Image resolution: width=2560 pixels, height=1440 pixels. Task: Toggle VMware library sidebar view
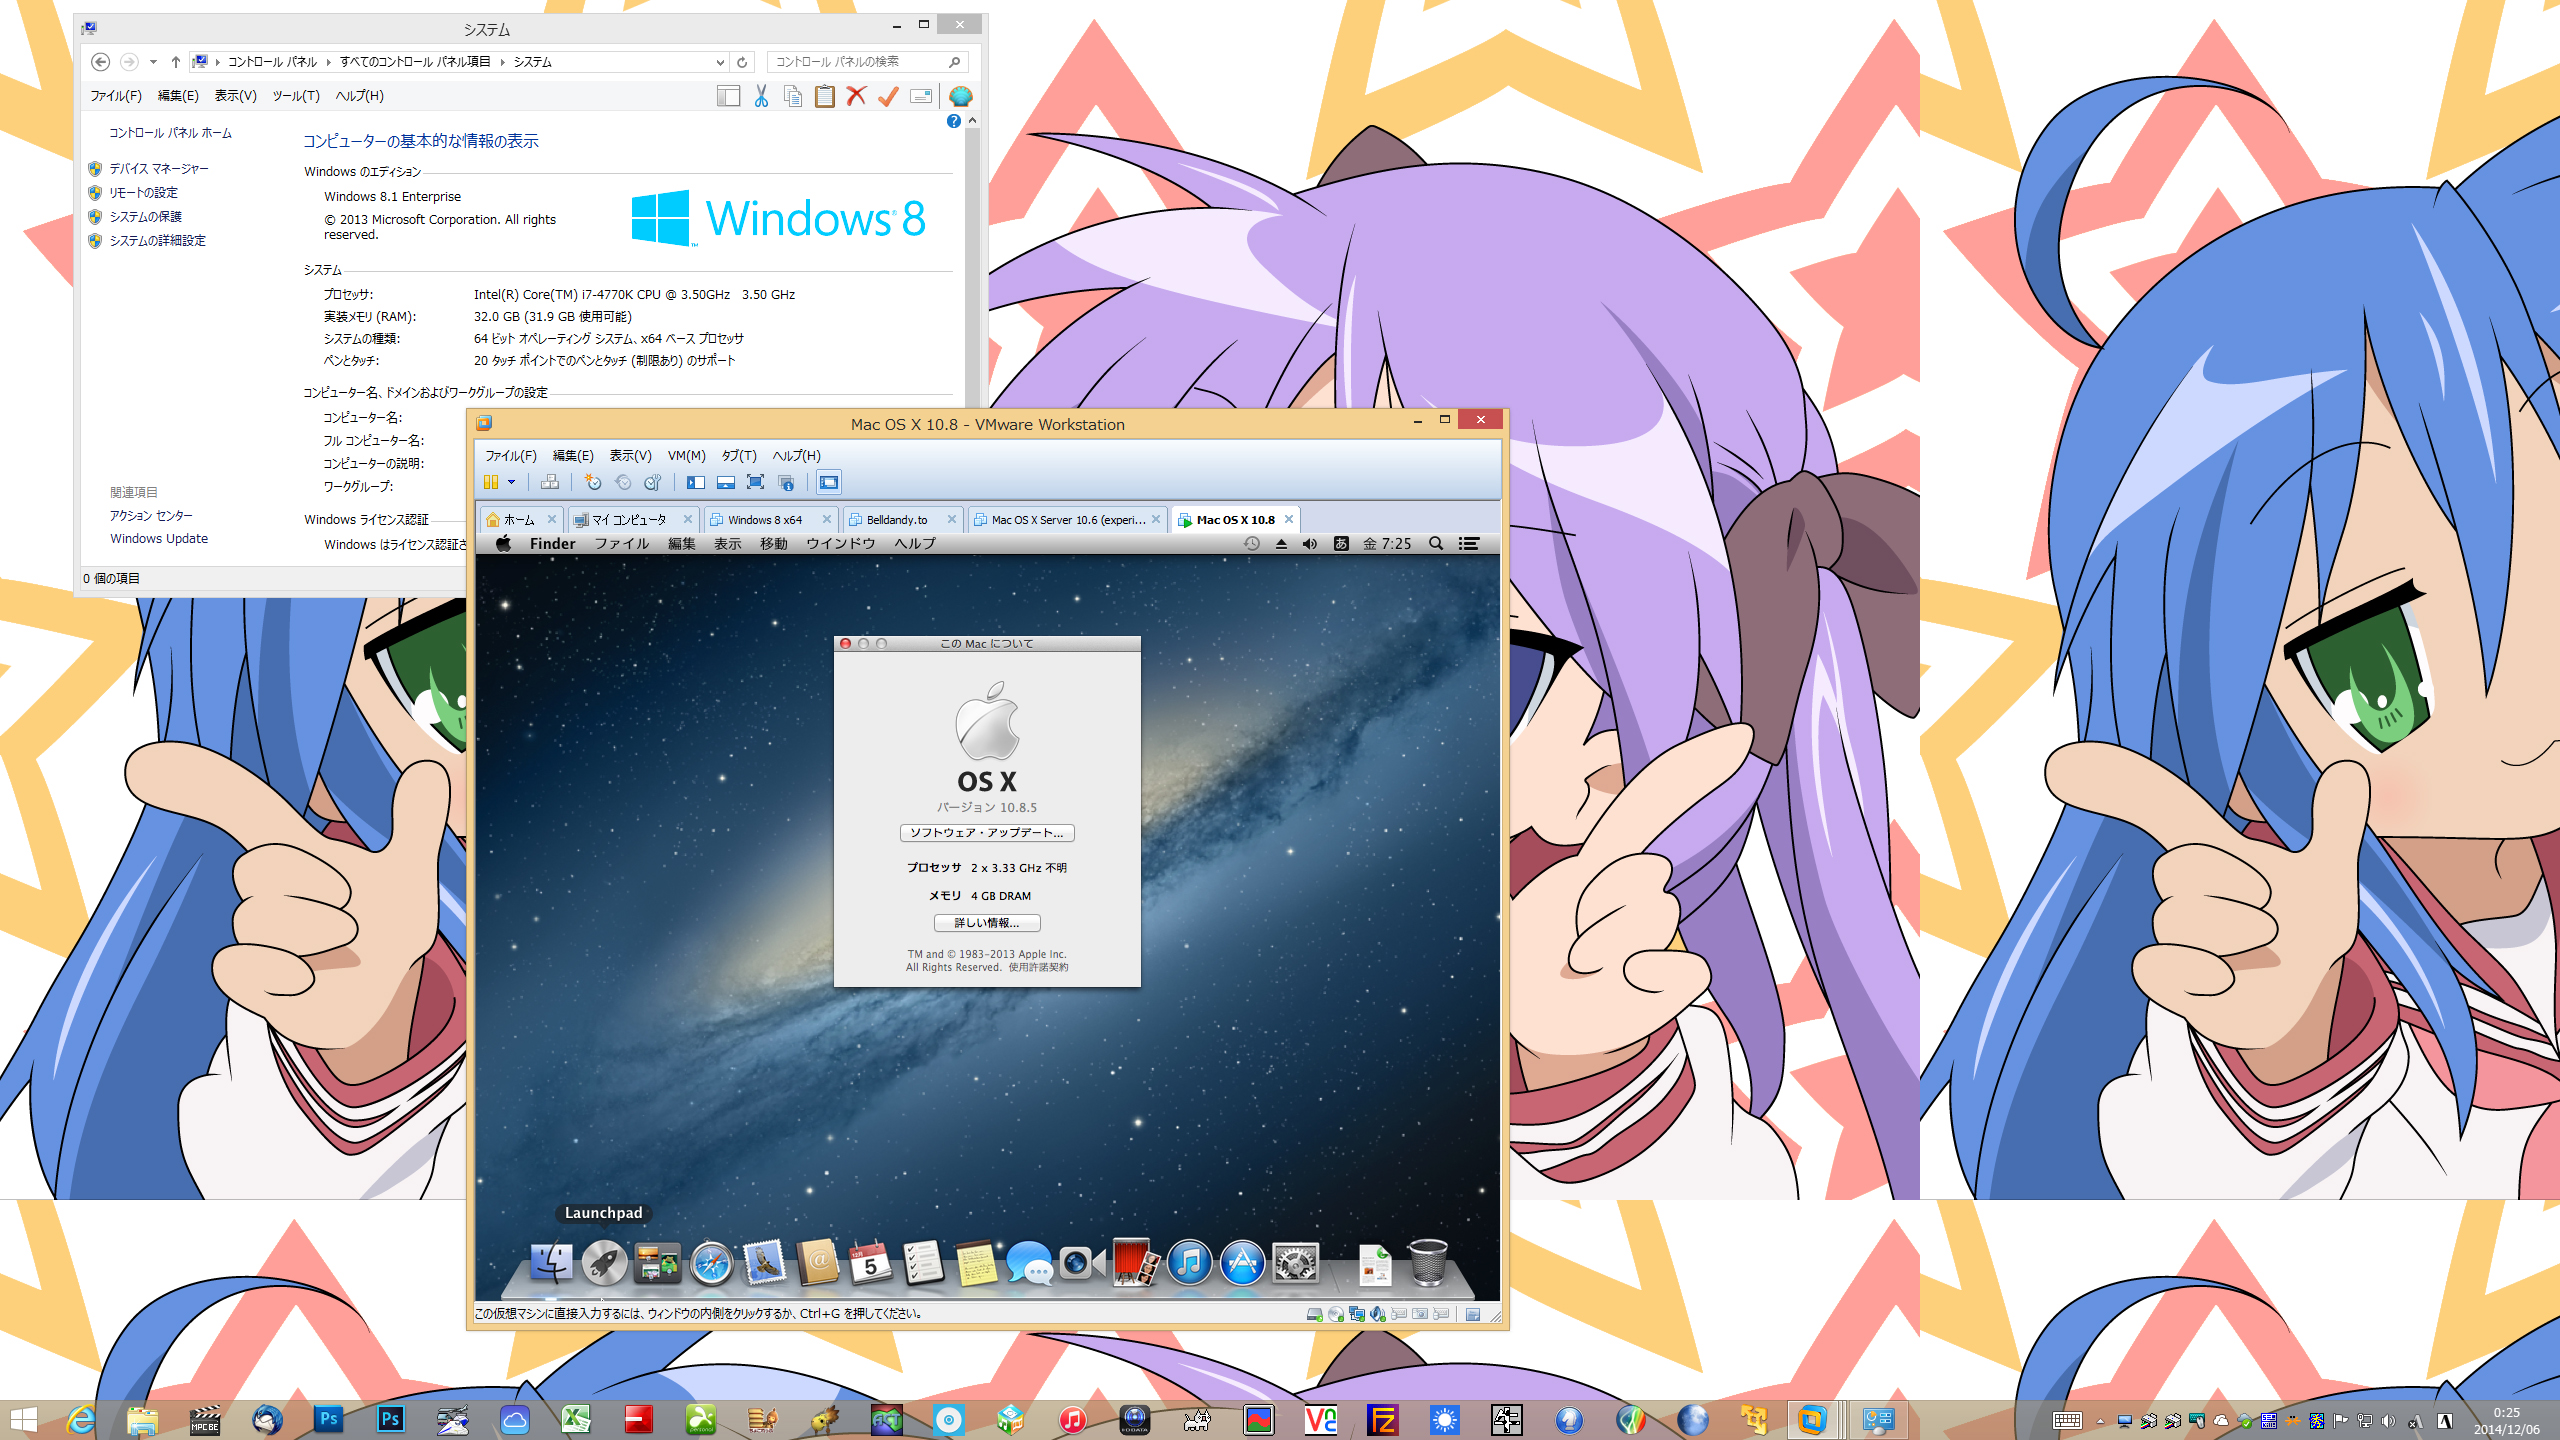pos(696,482)
